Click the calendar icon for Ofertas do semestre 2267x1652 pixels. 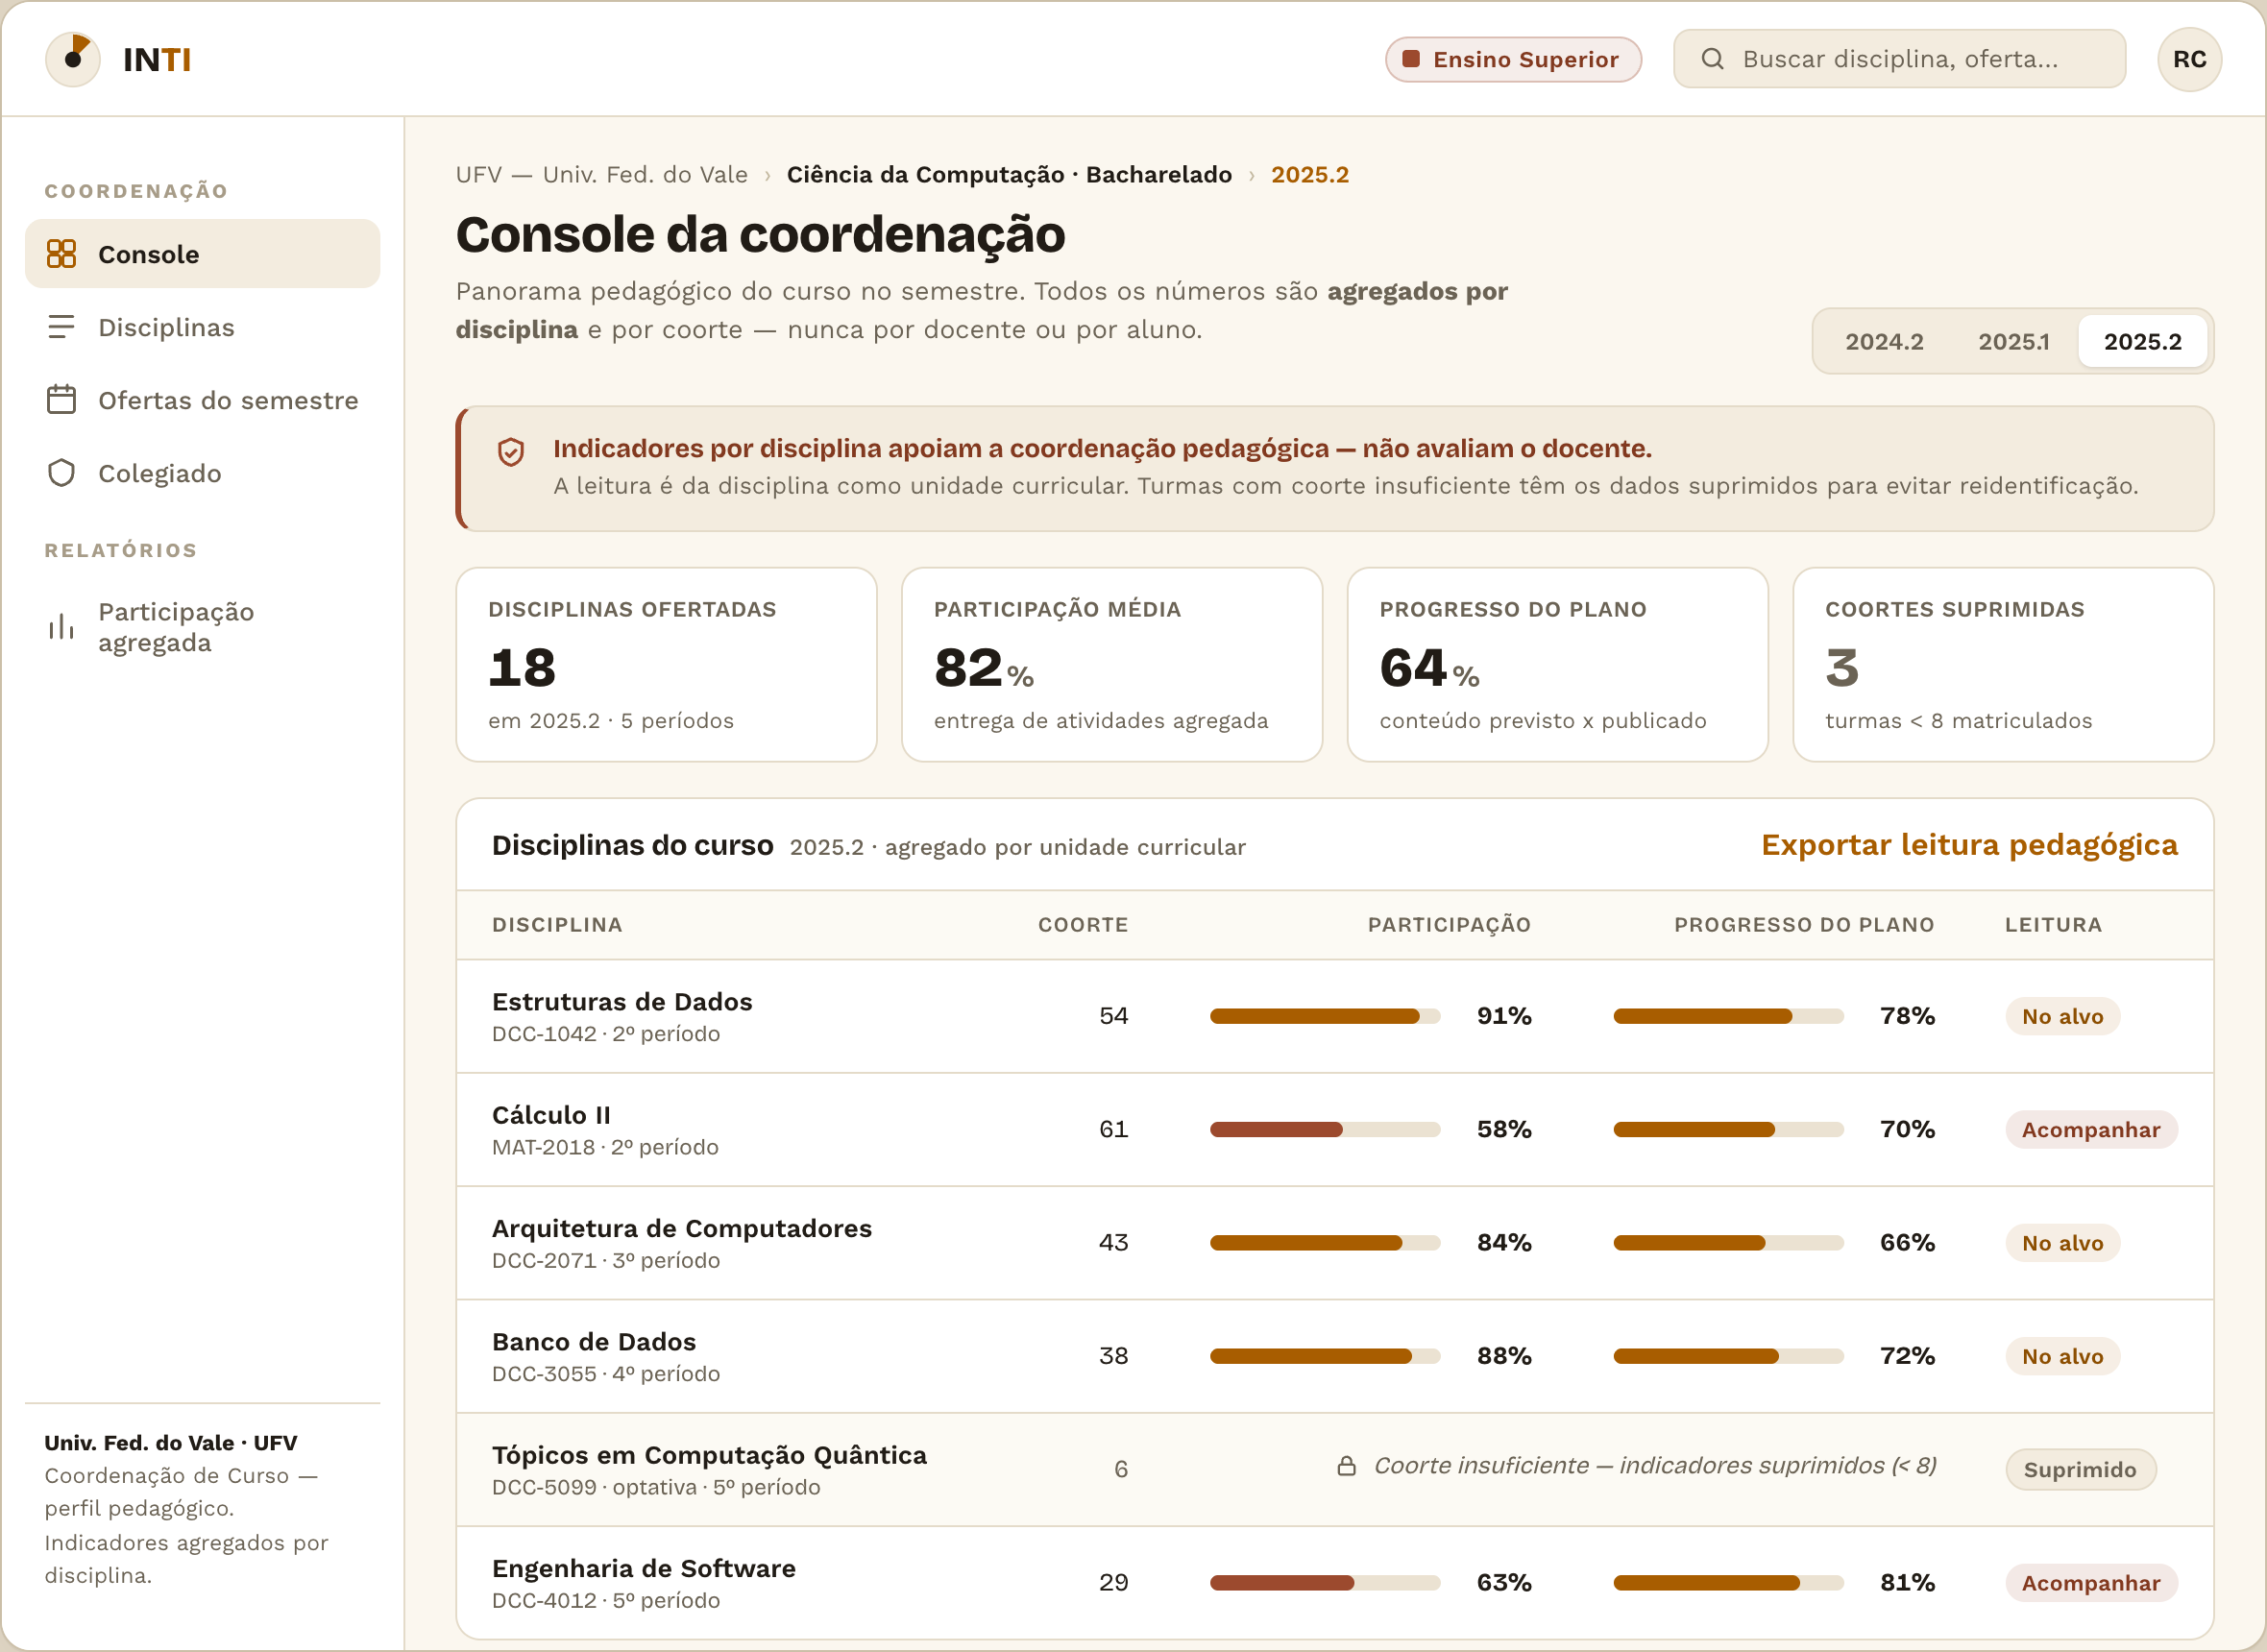pos(61,400)
